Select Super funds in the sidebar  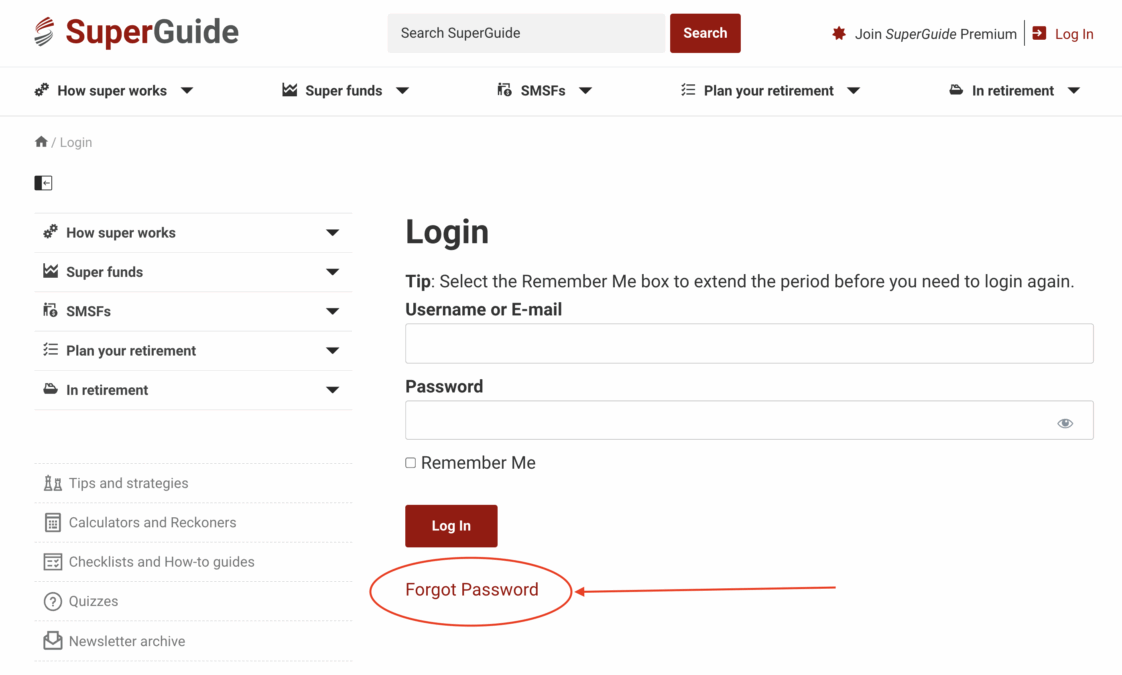(x=104, y=272)
